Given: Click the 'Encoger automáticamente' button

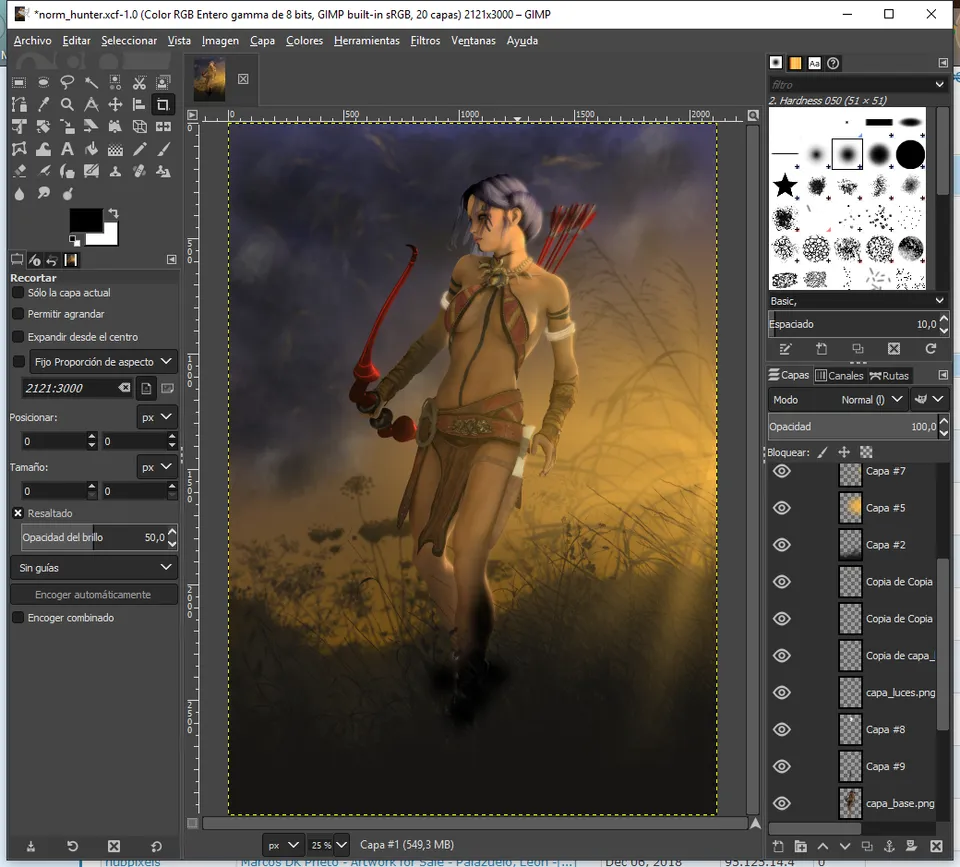Looking at the screenshot, I should pos(94,595).
